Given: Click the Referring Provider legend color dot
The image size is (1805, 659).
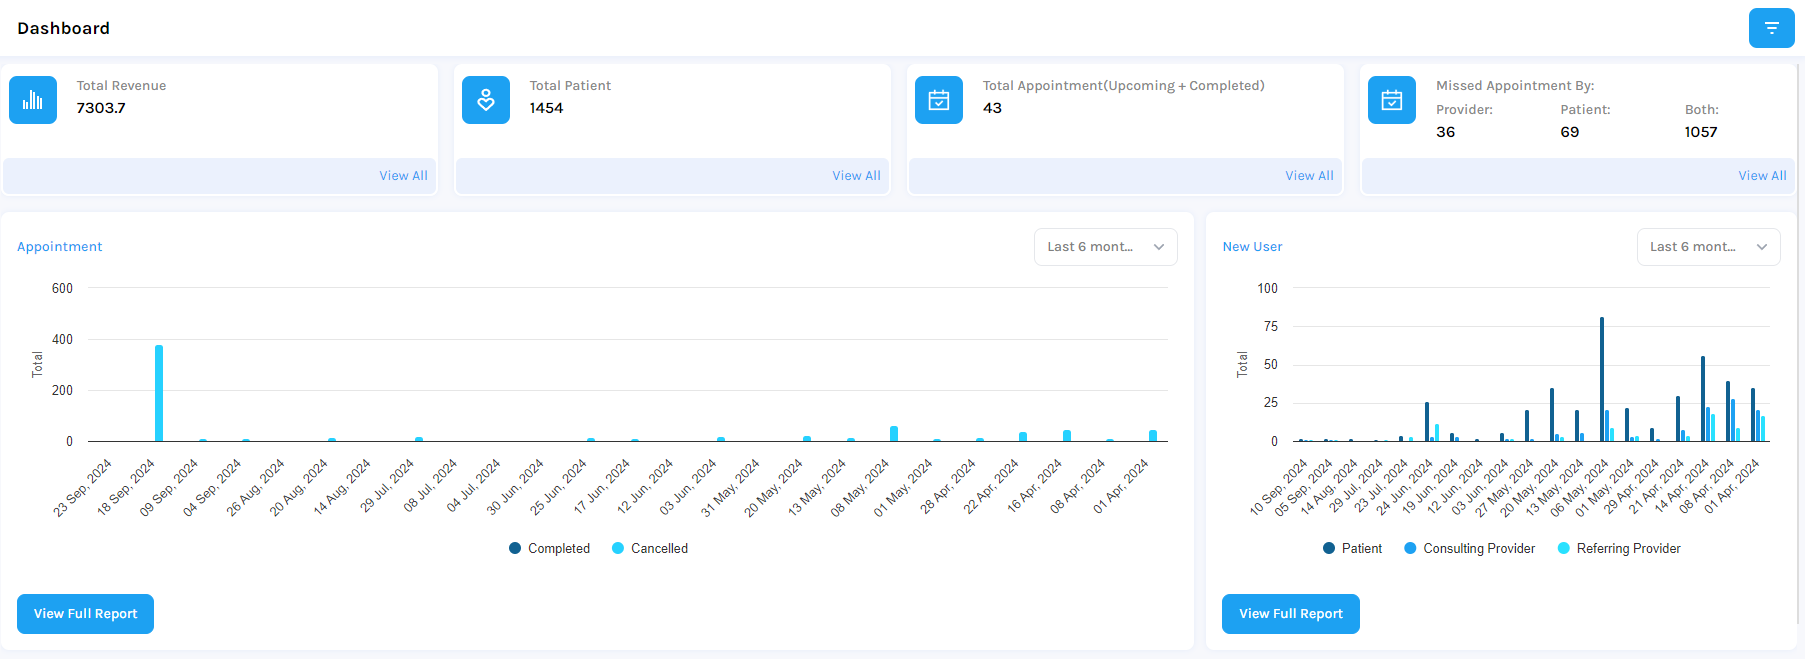Looking at the screenshot, I should pyautogui.click(x=1564, y=548).
